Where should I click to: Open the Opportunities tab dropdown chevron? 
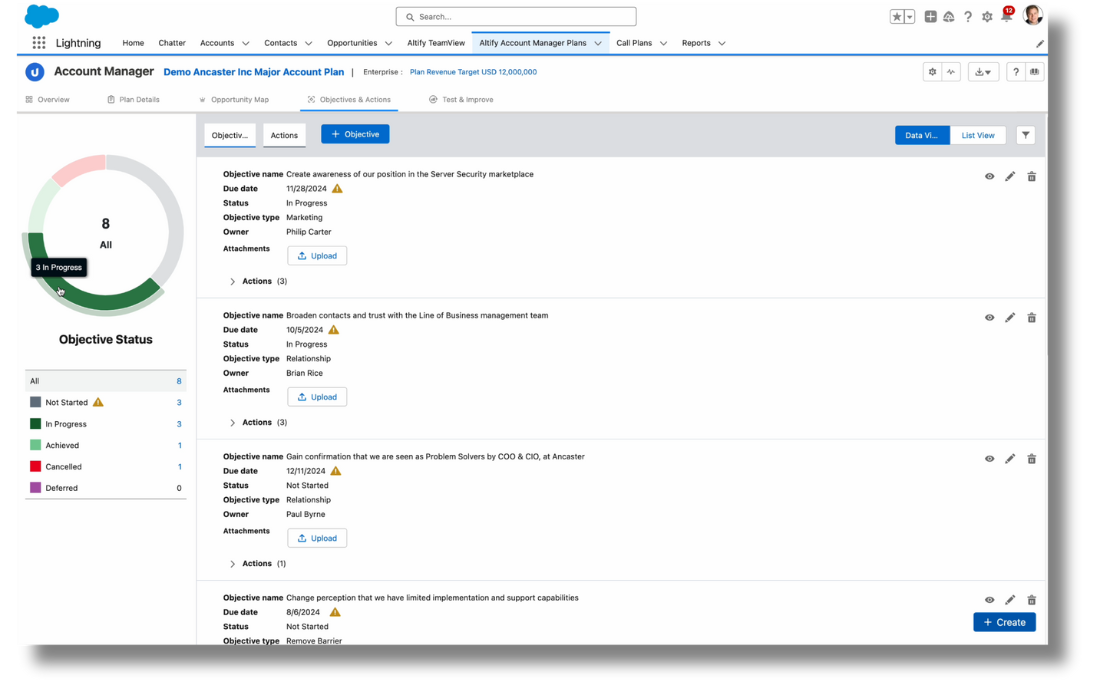pyautogui.click(x=389, y=43)
